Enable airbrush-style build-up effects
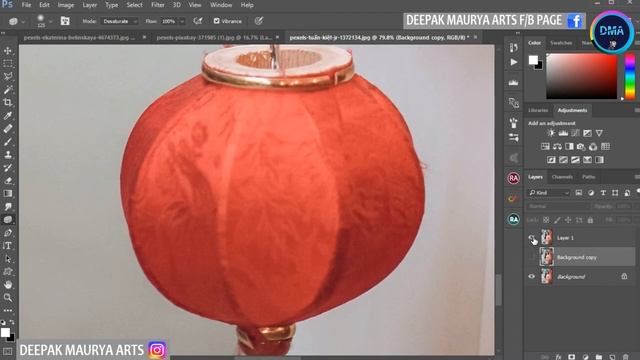This screenshot has width=640, height=360. point(198,21)
